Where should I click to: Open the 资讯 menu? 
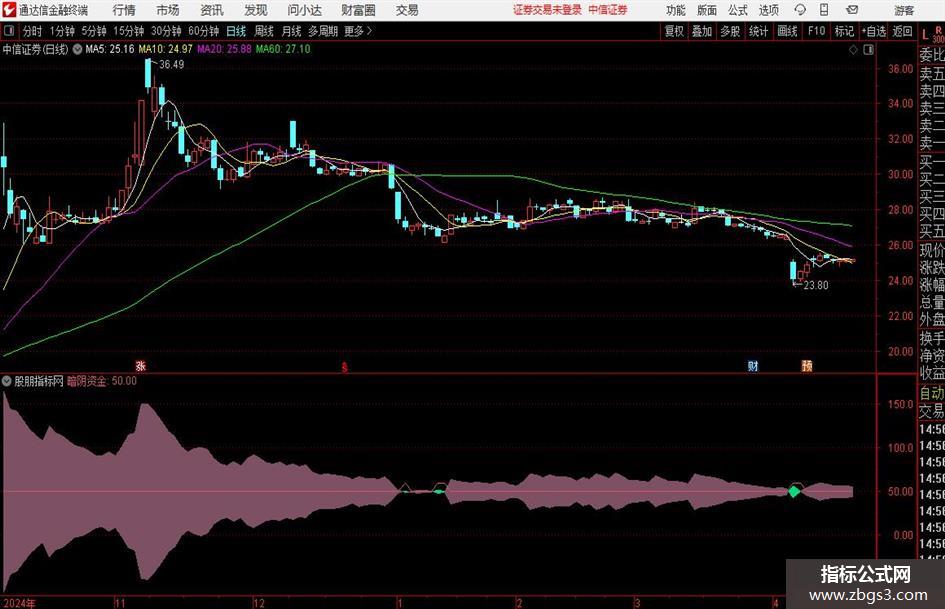(212, 10)
